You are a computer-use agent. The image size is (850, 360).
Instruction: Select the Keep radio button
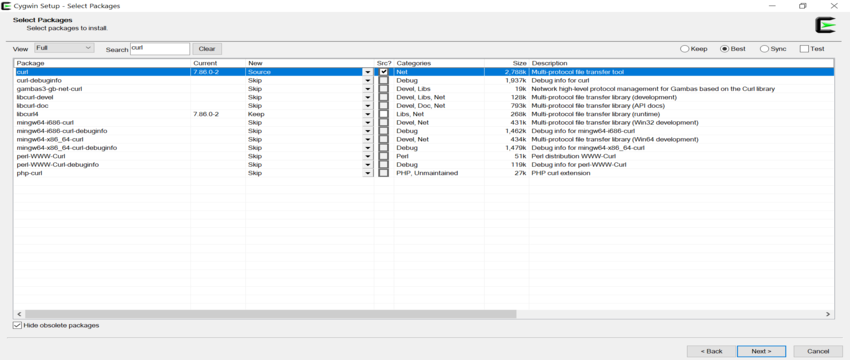[684, 49]
